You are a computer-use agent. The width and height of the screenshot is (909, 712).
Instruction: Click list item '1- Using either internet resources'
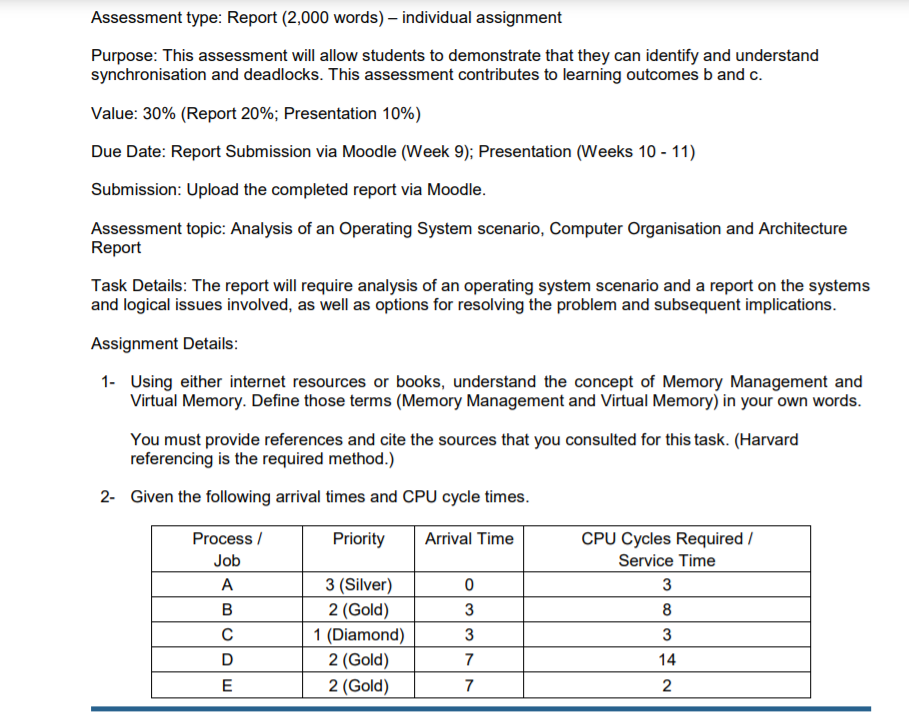(x=481, y=382)
